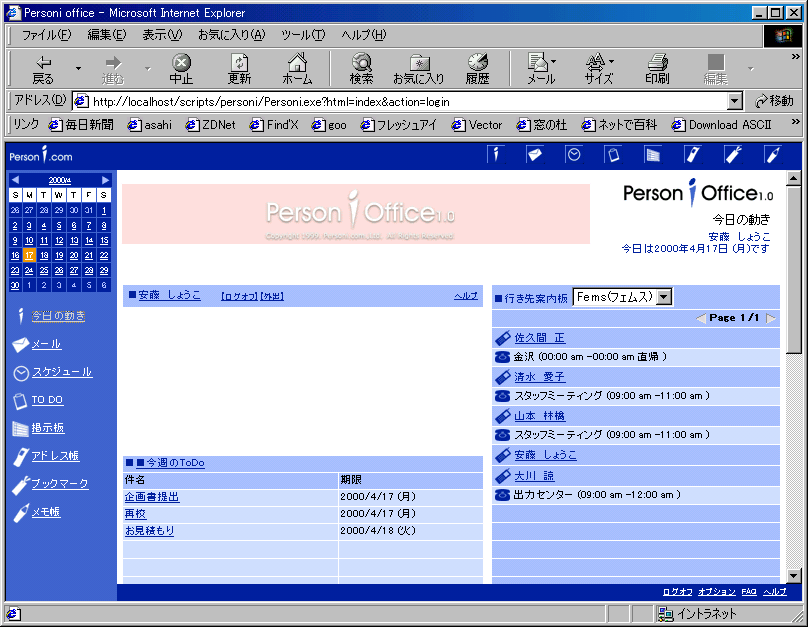Open the Fems(フェムス) group dropdown

(x=622, y=297)
